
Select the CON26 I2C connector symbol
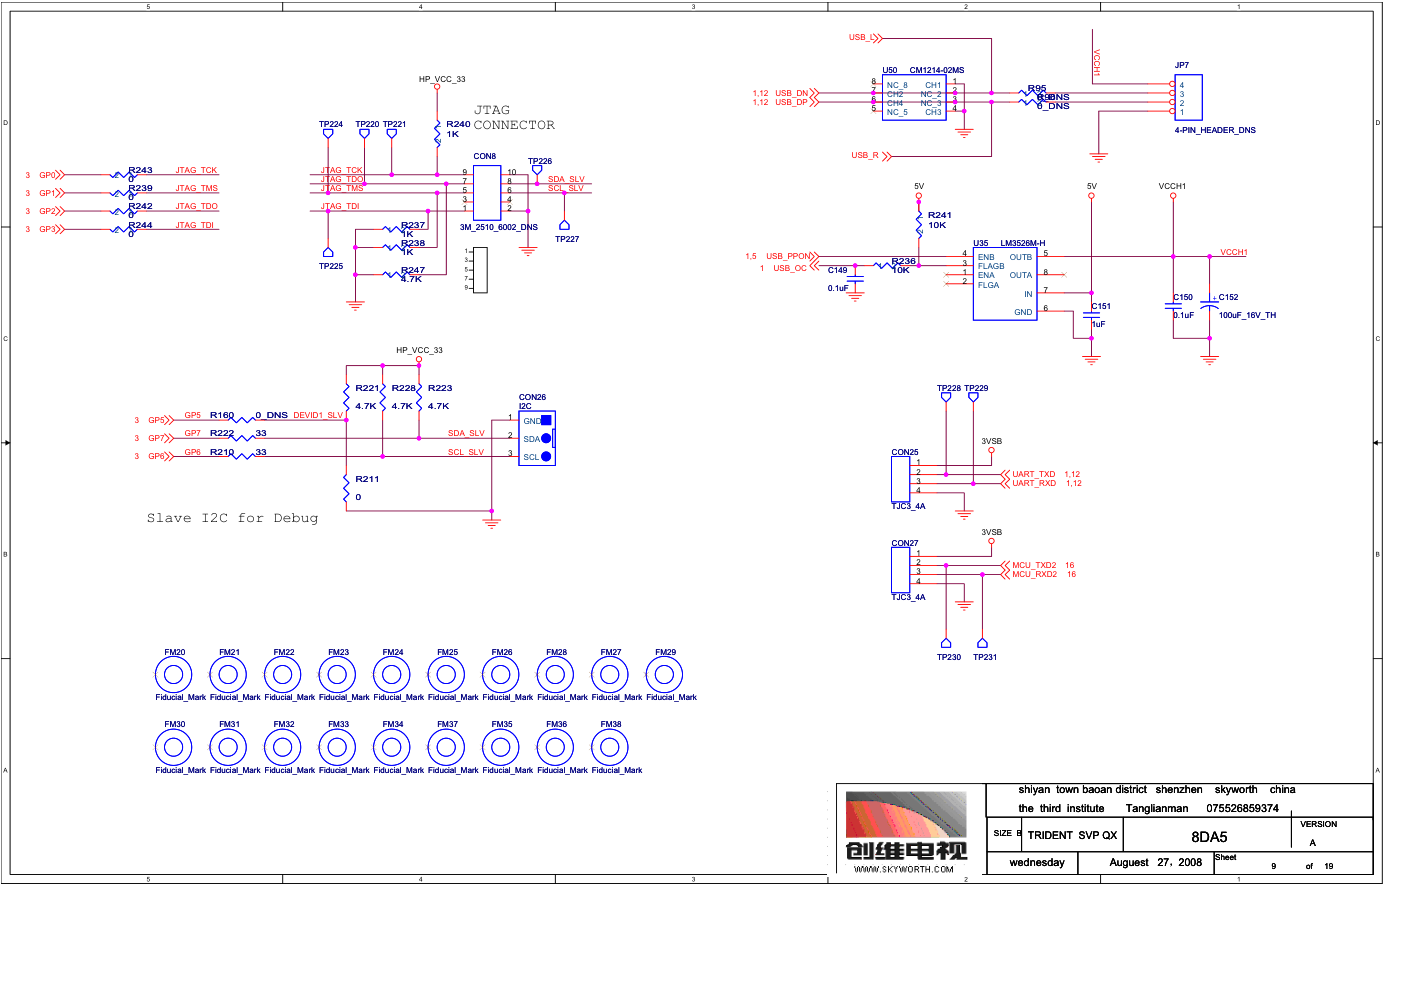click(x=537, y=438)
